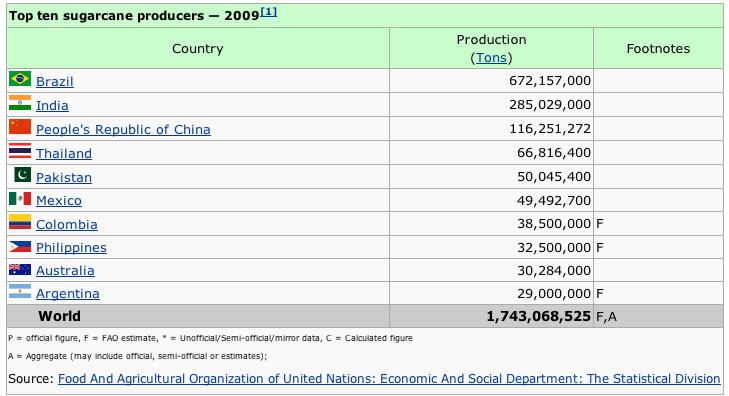The image size is (729, 396).
Task: Click the Brazil flag icon
Action: coord(20,79)
